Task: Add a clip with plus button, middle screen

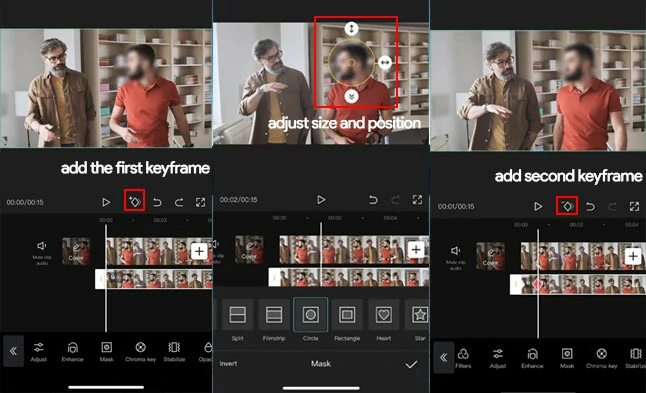Action: tap(416, 249)
